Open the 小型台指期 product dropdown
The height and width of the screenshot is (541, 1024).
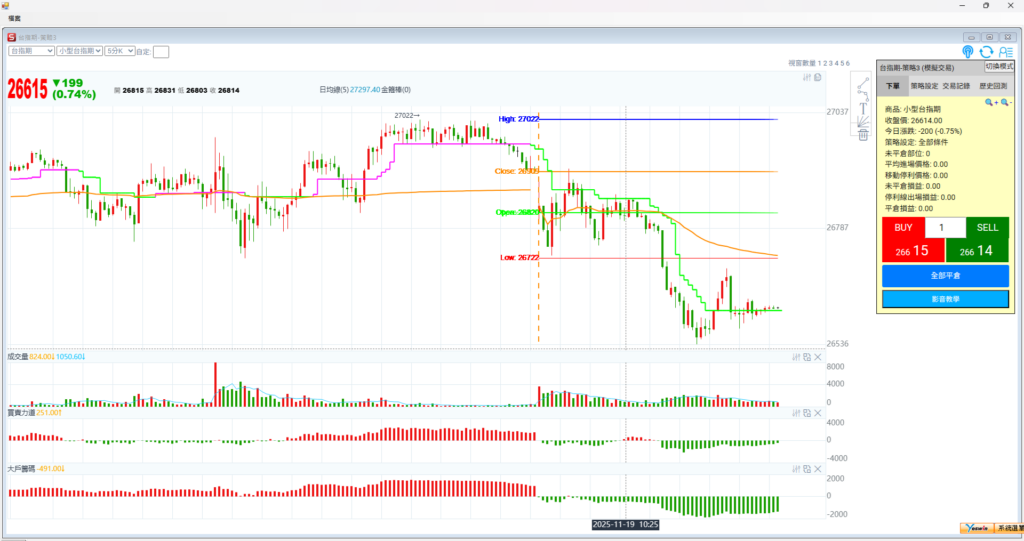[79, 50]
